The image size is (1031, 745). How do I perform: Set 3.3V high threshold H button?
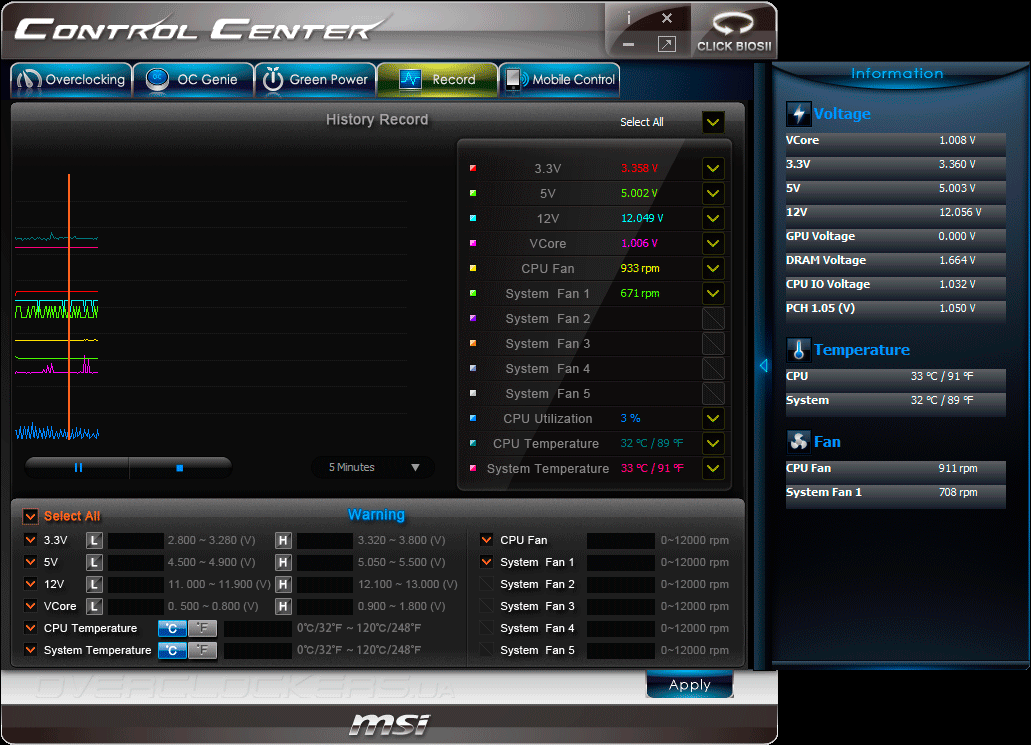[283, 541]
